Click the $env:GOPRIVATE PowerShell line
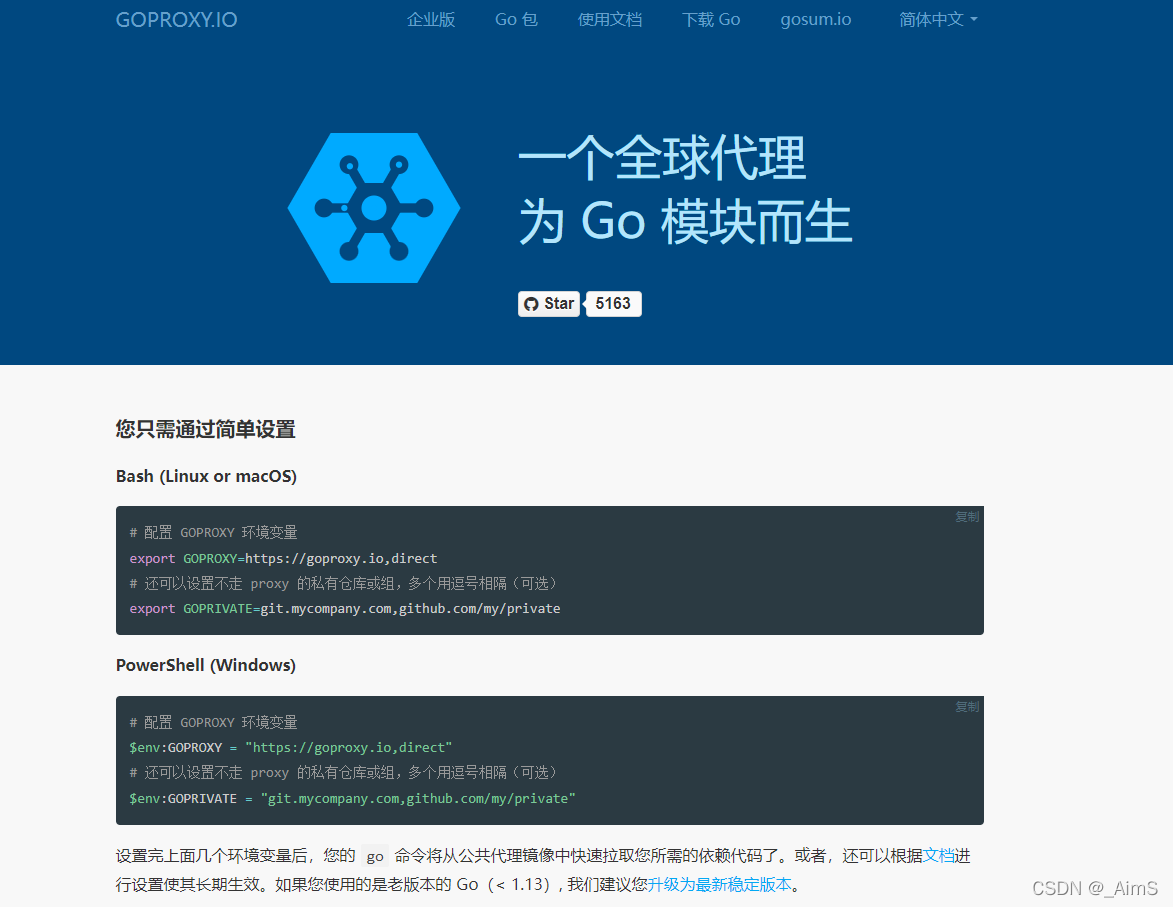 point(352,798)
